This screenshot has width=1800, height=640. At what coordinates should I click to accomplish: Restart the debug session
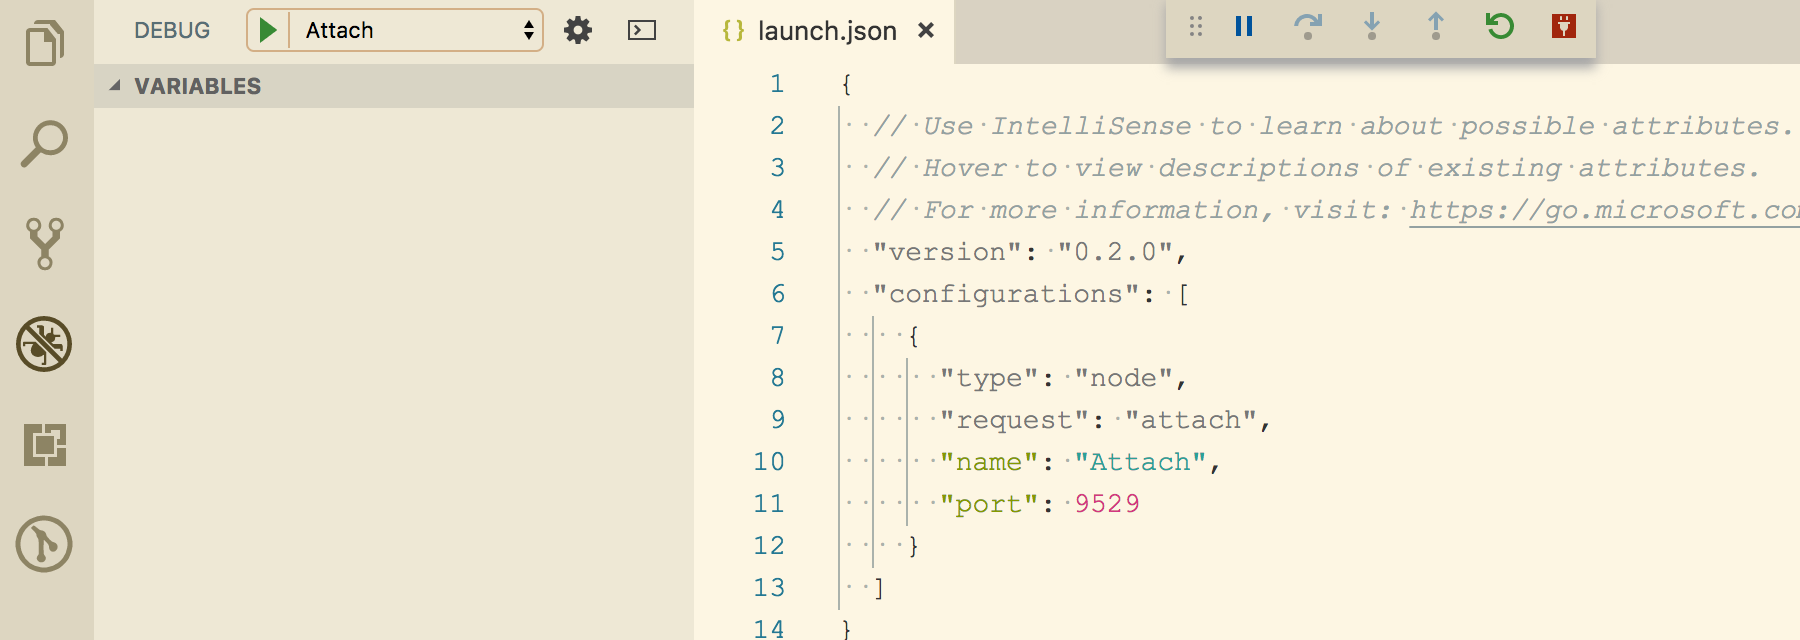pos(1500,26)
